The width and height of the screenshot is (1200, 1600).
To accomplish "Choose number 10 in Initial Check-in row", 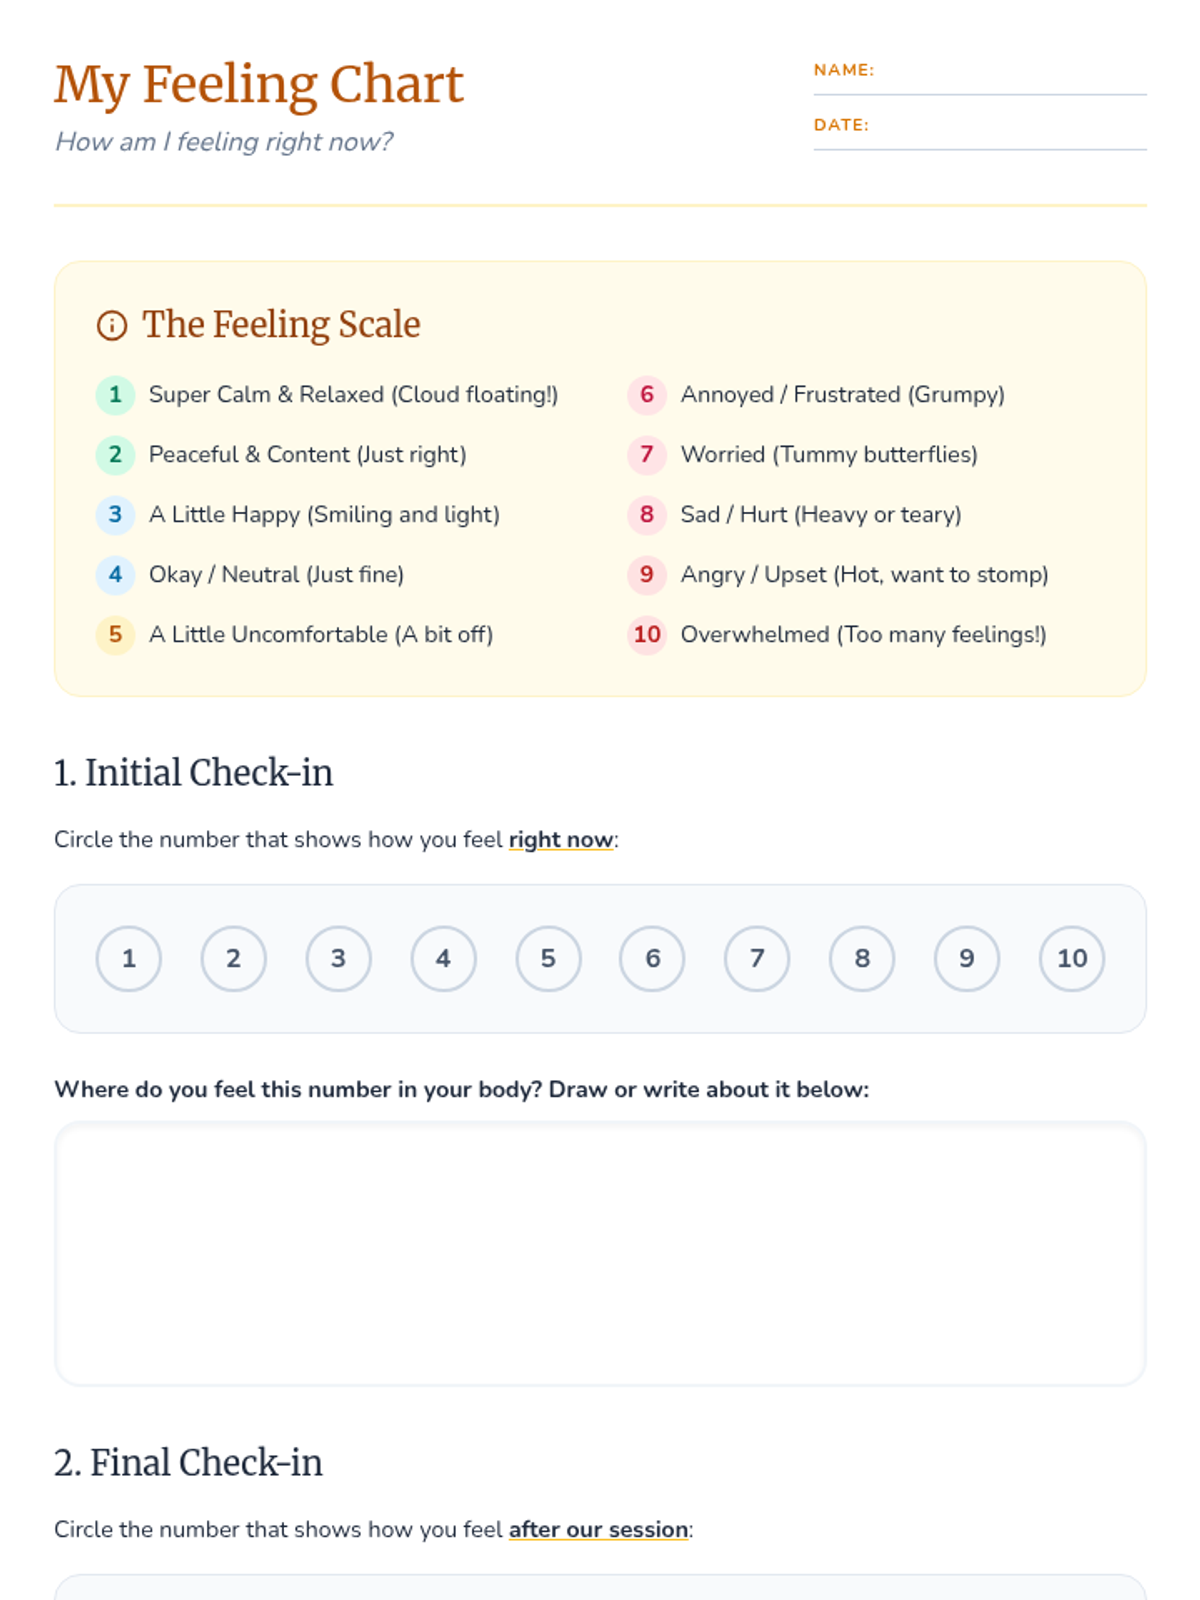I will point(1072,959).
